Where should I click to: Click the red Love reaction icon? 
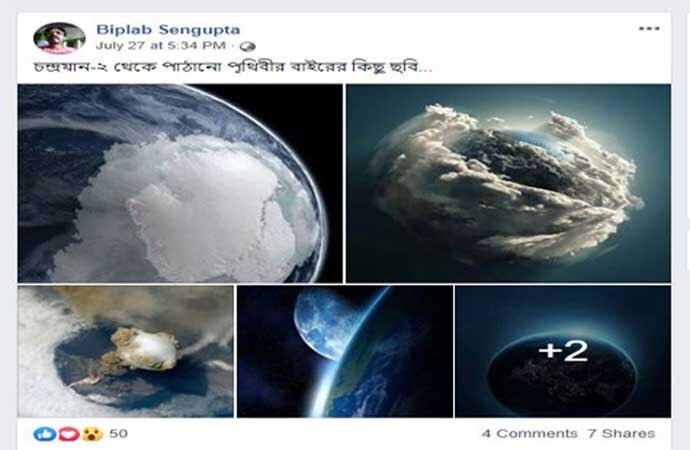pyautogui.click(x=69, y=434)
